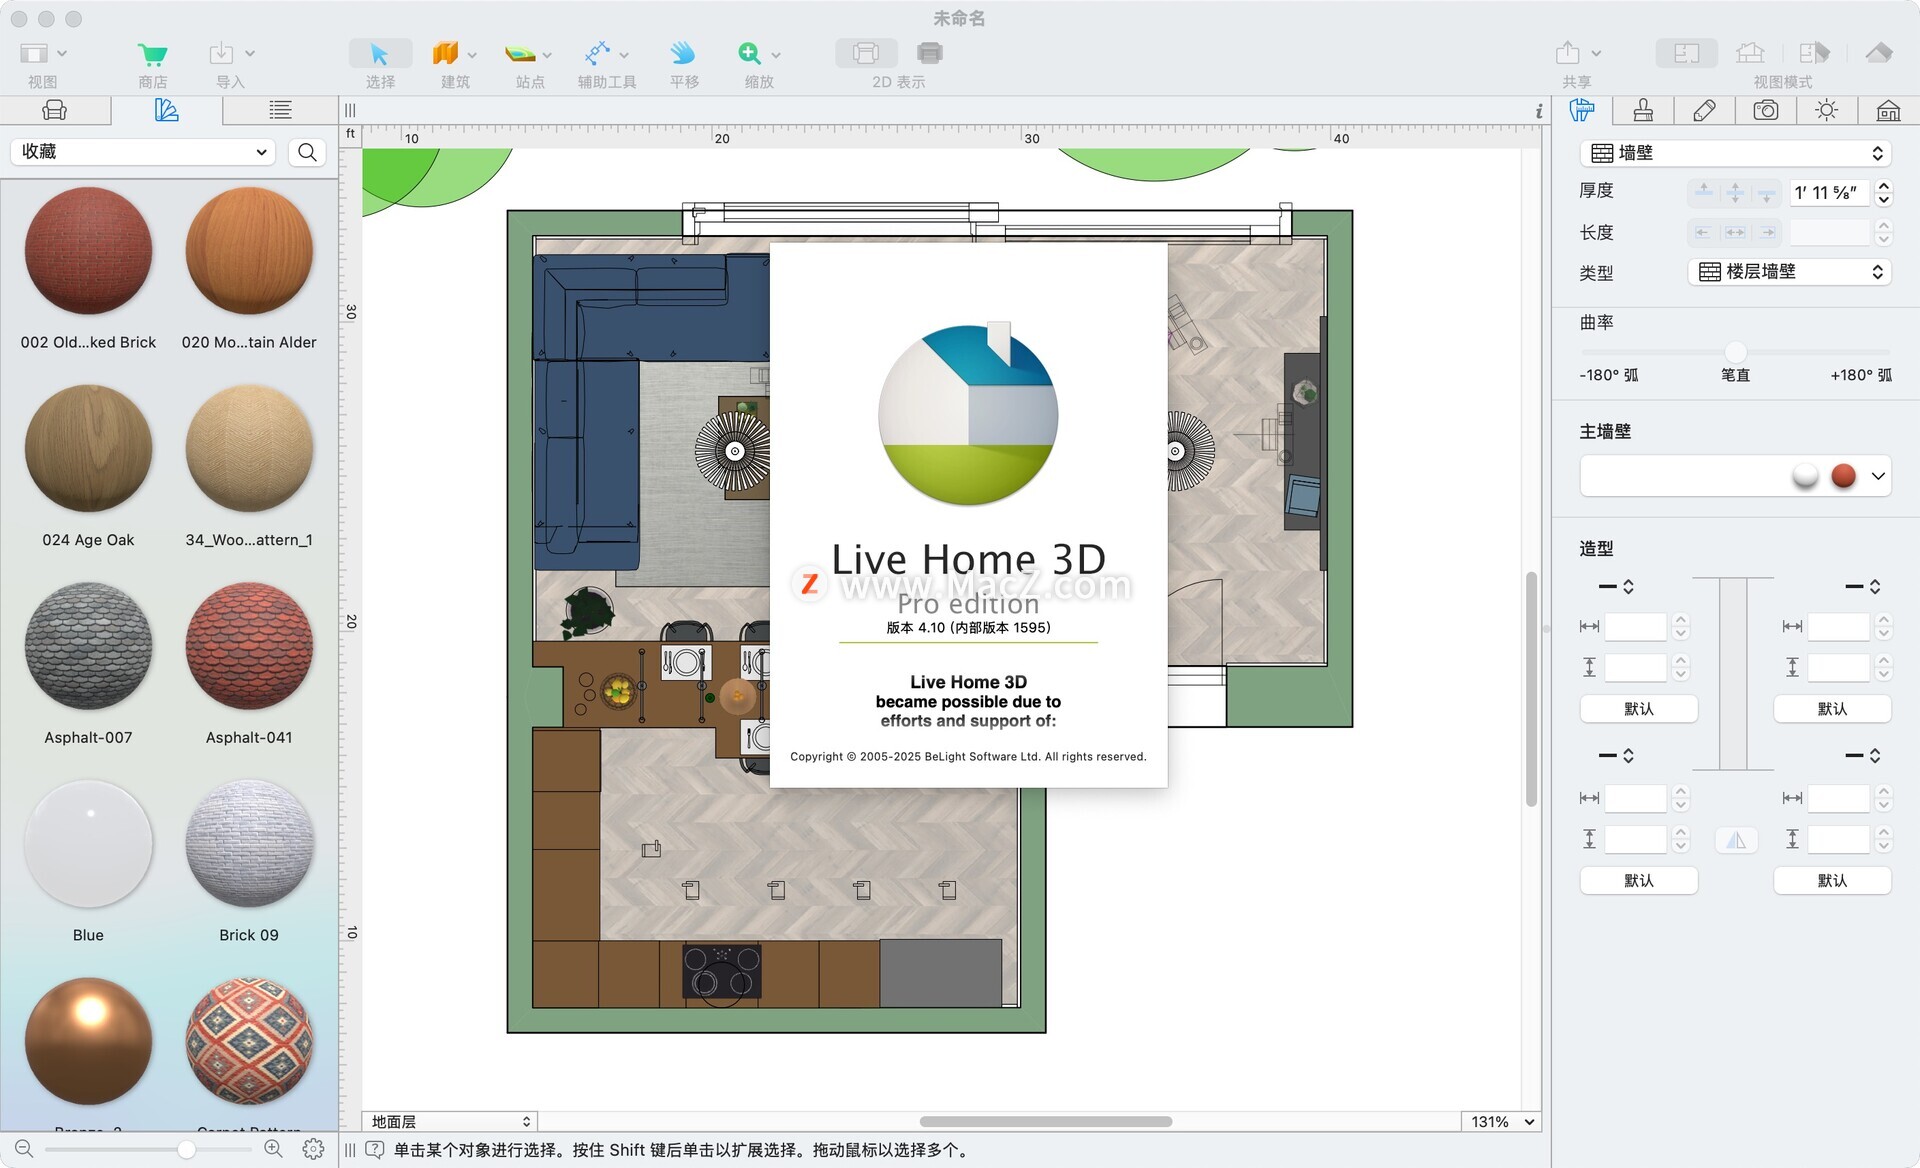Switch to 3D house view mode

tap(1750, 53)
